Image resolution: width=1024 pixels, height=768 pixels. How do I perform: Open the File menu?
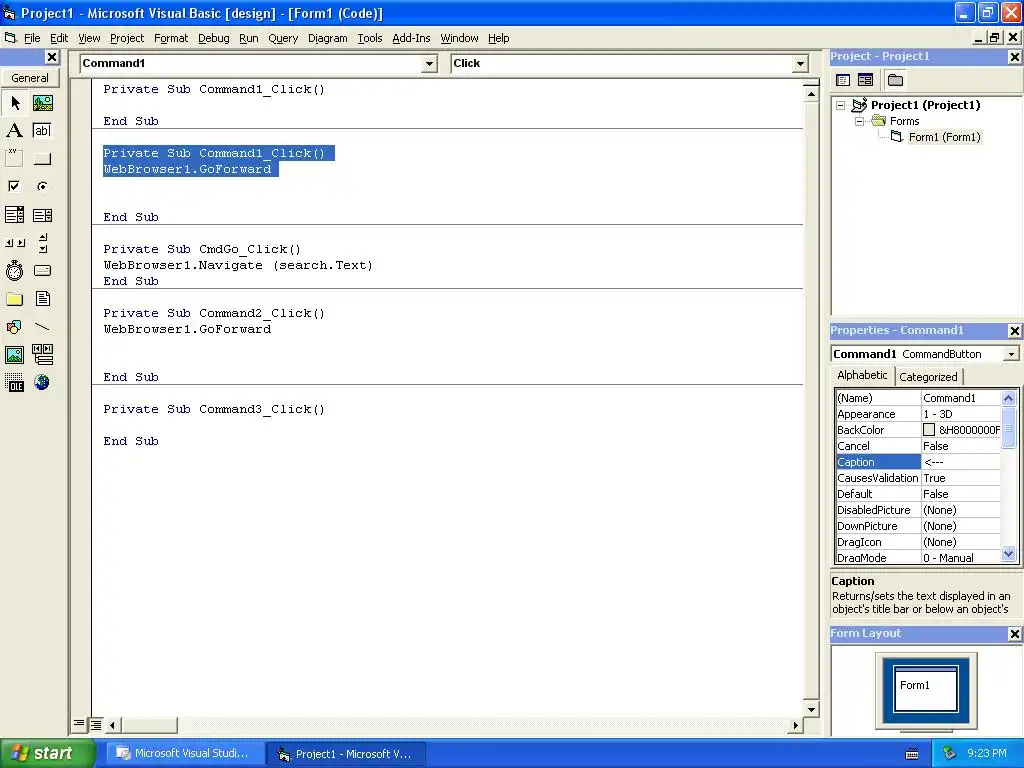pyautogui.click(x=32, y=39)
